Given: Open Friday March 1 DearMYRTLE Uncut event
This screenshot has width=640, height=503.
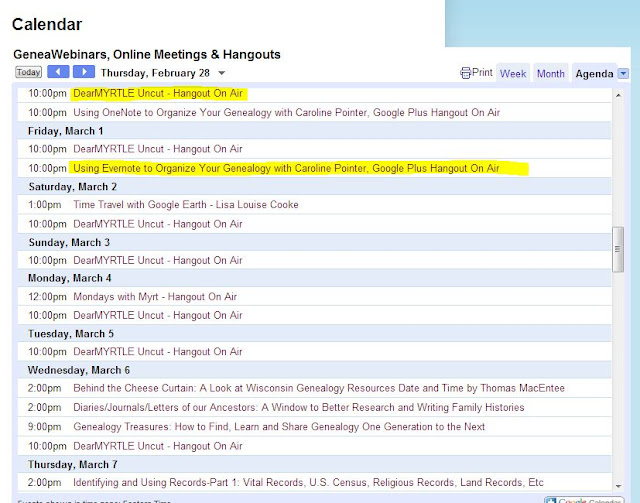Looking at the screenshot, I should tap(158, 149).
